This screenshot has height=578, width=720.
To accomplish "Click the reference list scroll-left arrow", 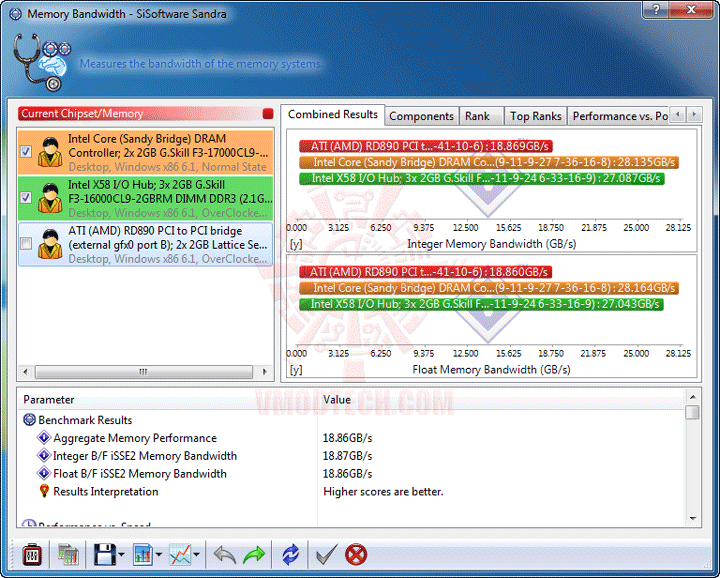I will pyautogui.click(x=26, y=372).
